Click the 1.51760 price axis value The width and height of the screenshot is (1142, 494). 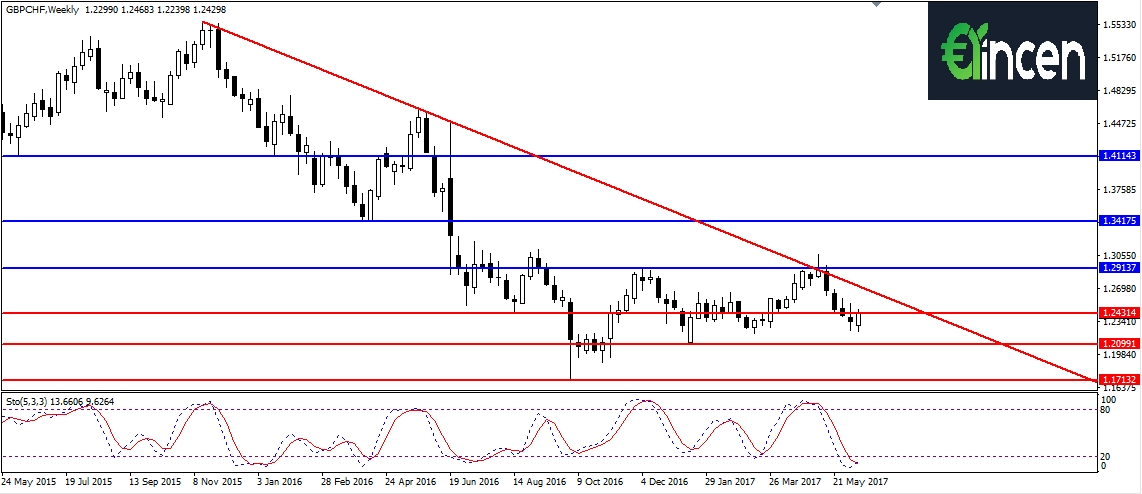pos(1119,58)
